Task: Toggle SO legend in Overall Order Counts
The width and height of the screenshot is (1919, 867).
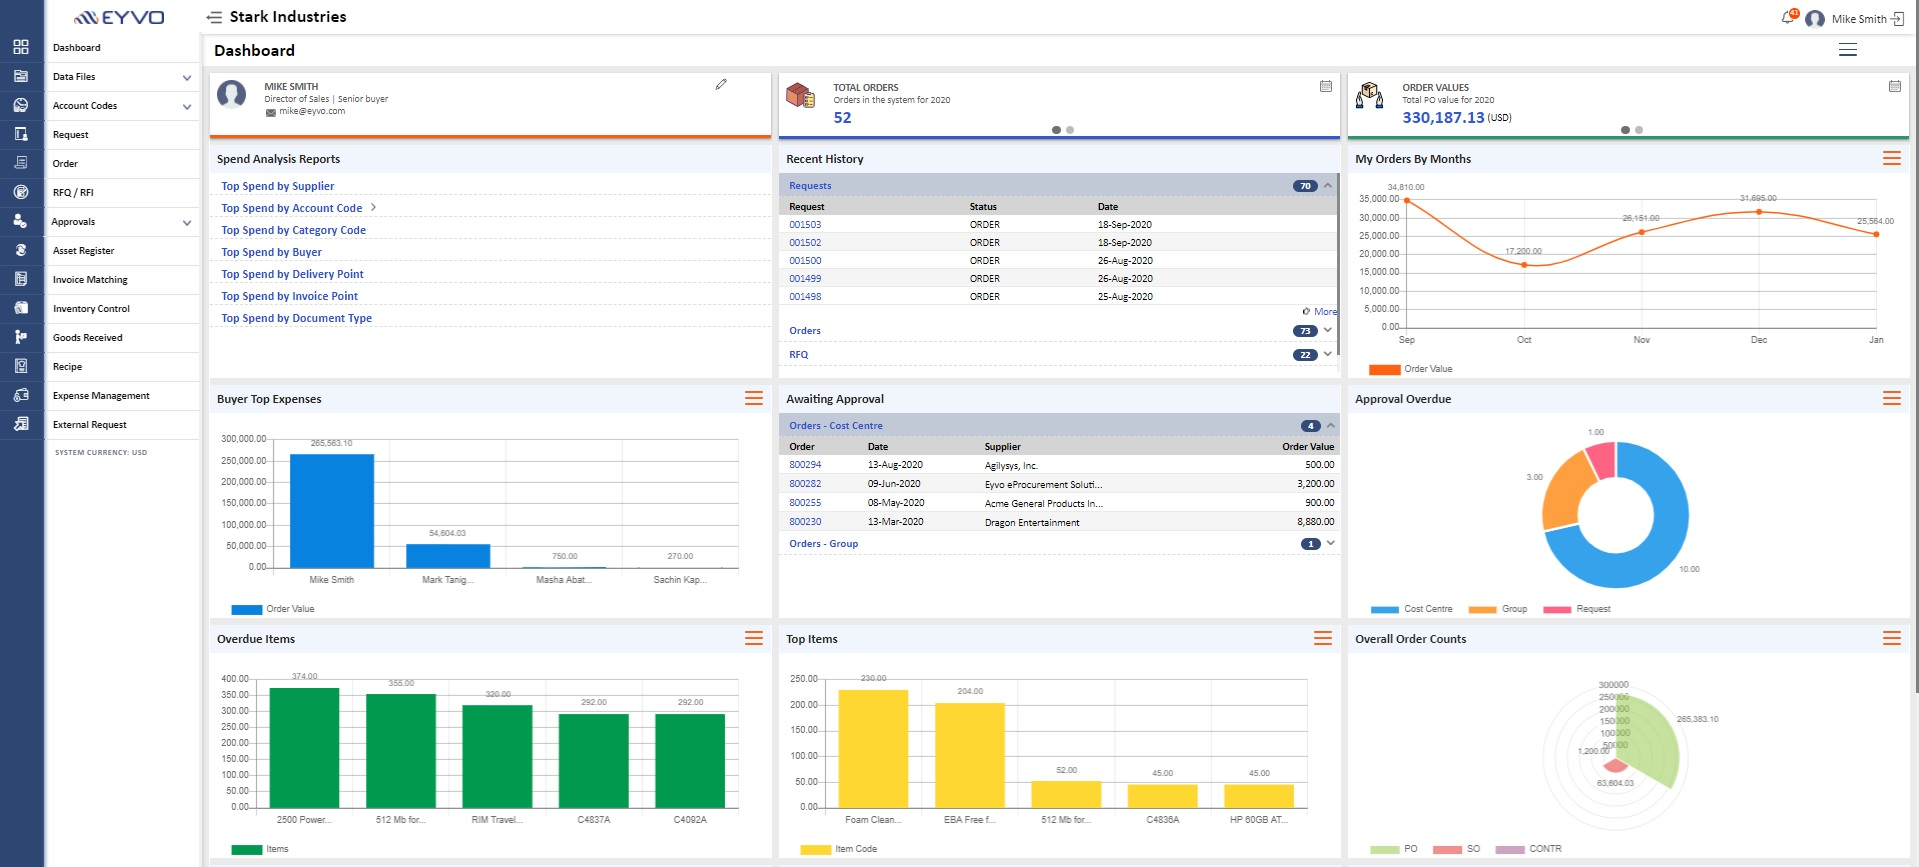Action: pos(1457,849)
